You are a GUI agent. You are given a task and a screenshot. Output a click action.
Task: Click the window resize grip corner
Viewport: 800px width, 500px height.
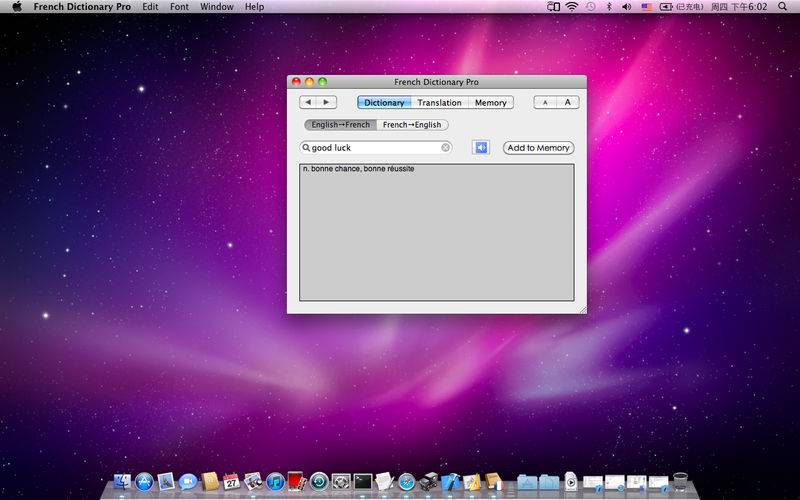(x=582, y=309)
